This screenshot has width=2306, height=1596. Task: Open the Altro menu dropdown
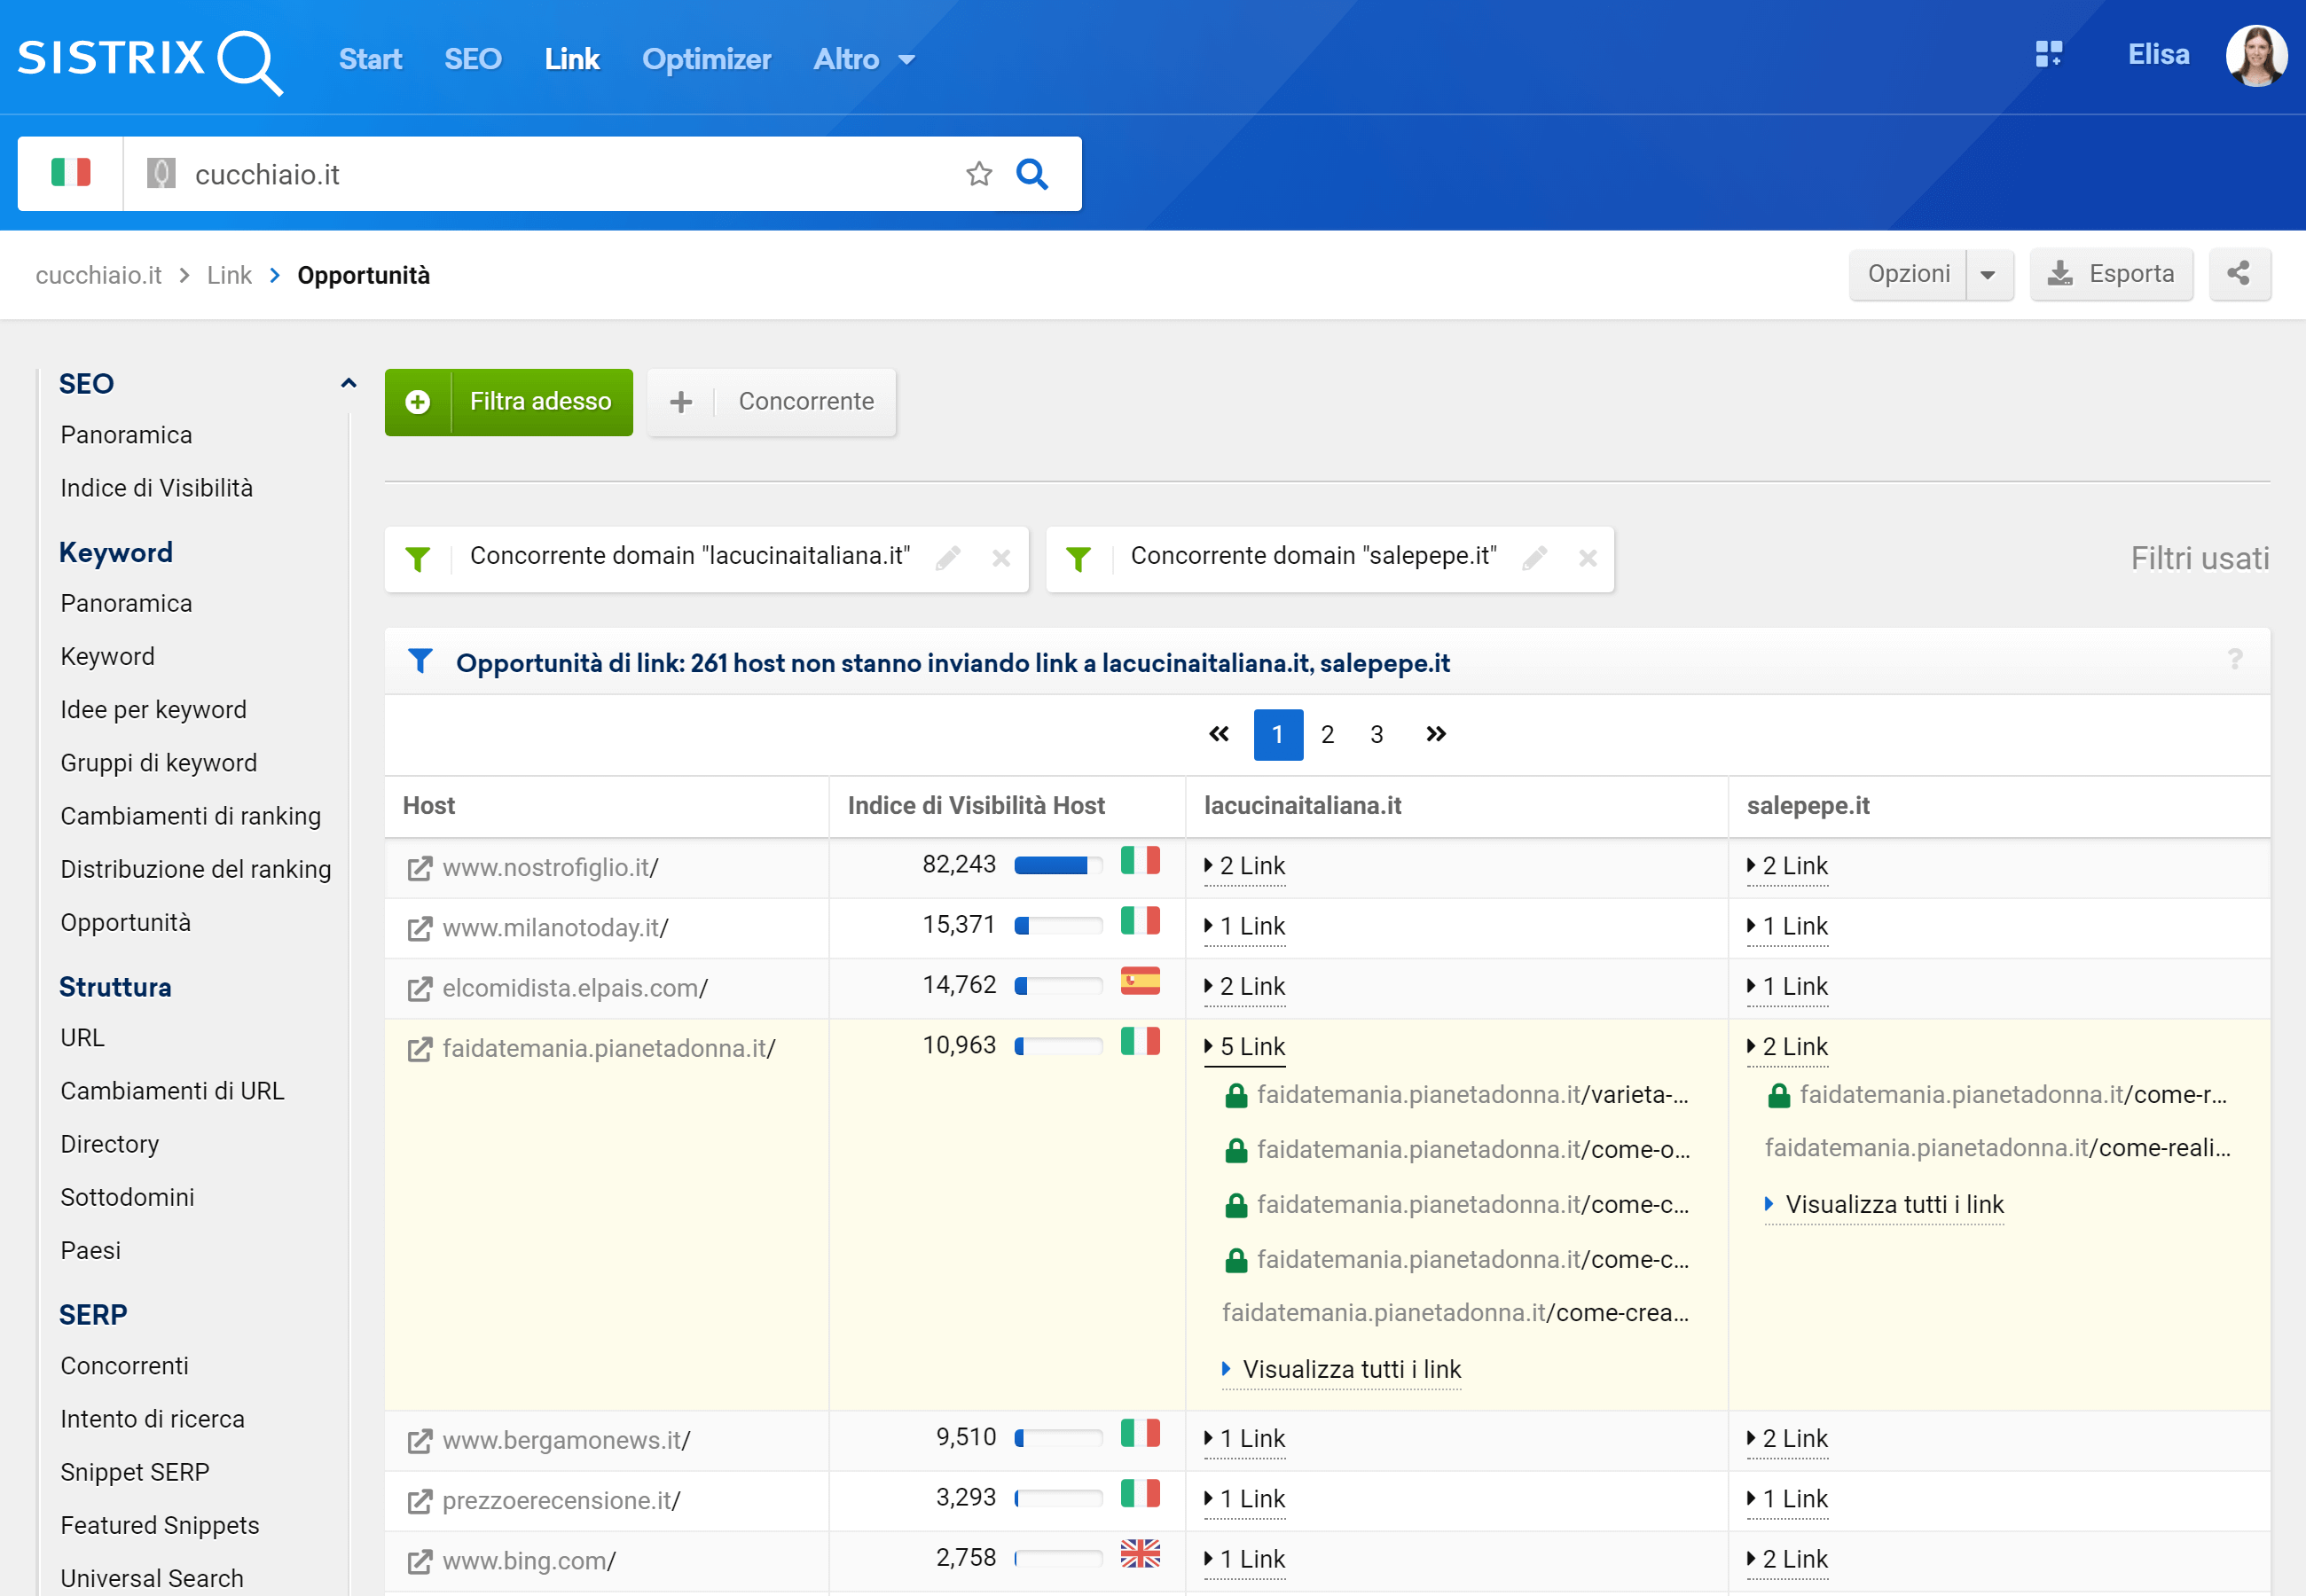pyautogui.click(x=864, y=60)
